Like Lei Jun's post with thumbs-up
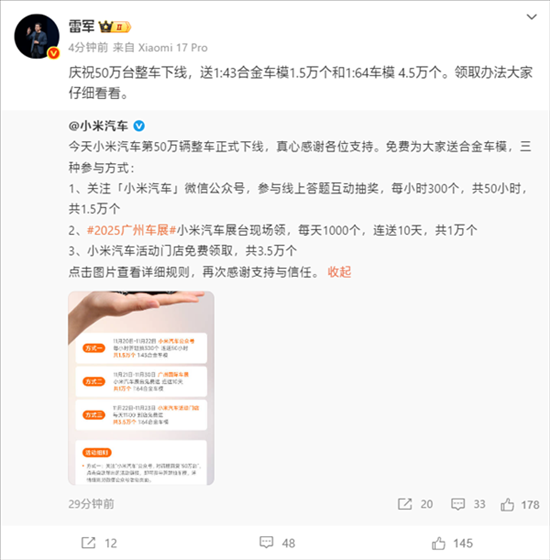 [439, 543]
